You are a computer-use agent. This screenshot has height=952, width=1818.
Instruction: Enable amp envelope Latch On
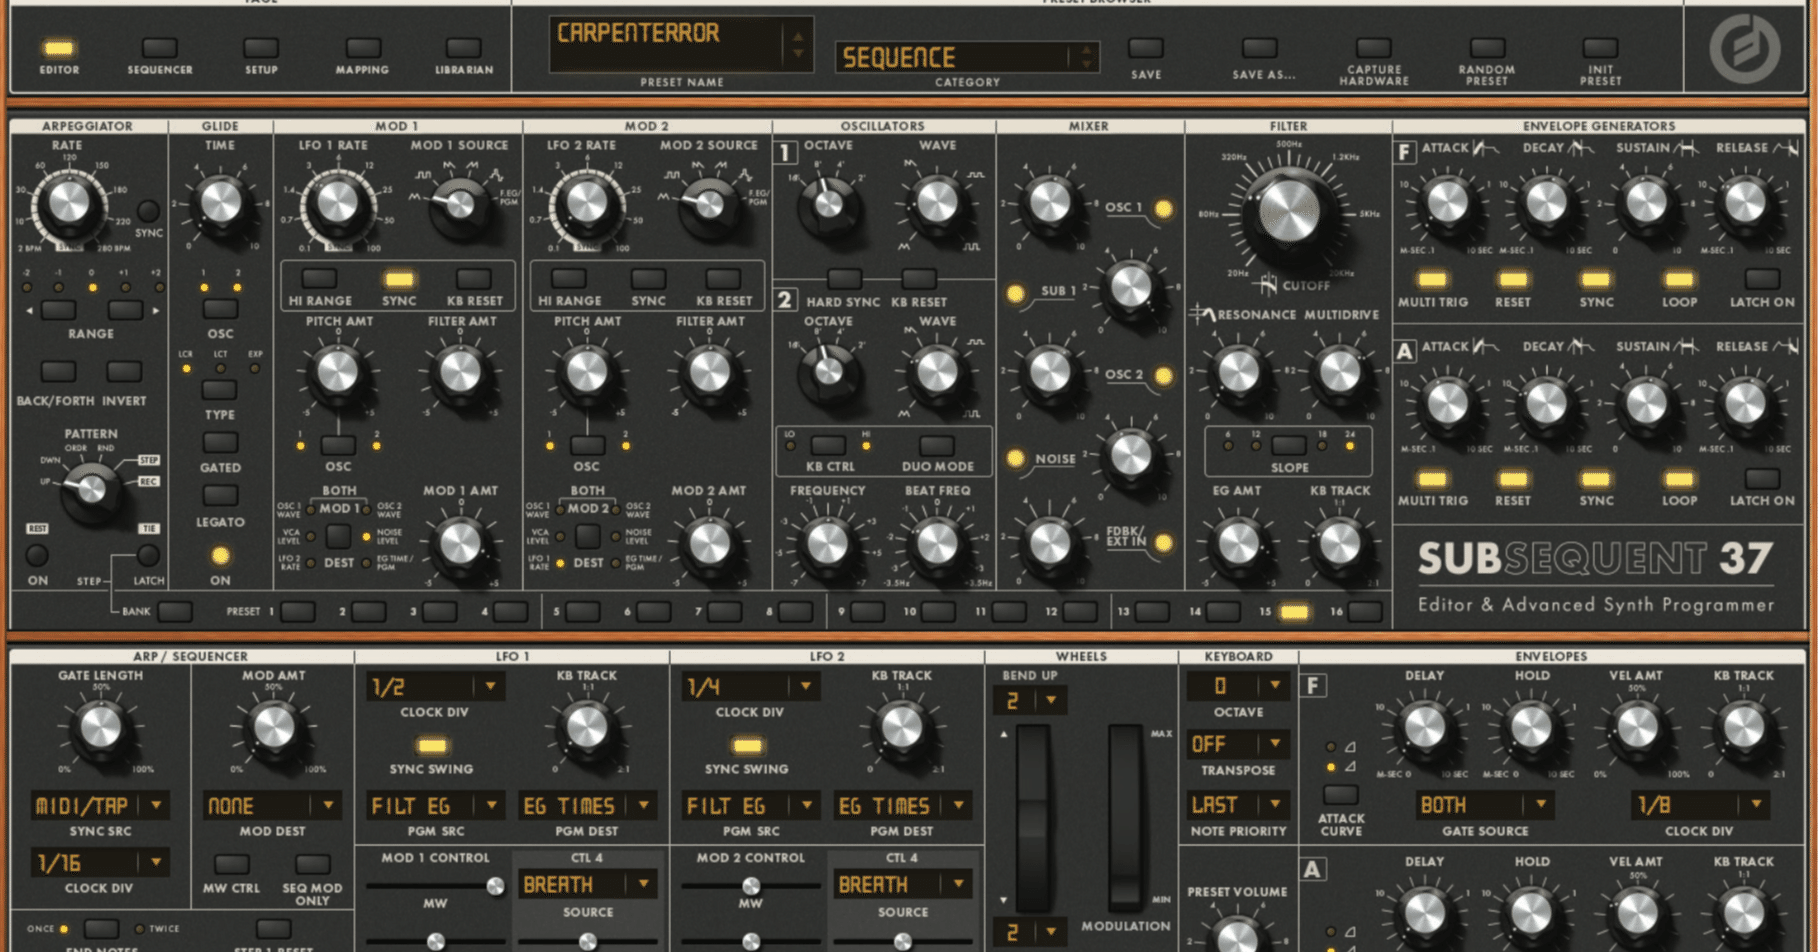point(1762,479)
